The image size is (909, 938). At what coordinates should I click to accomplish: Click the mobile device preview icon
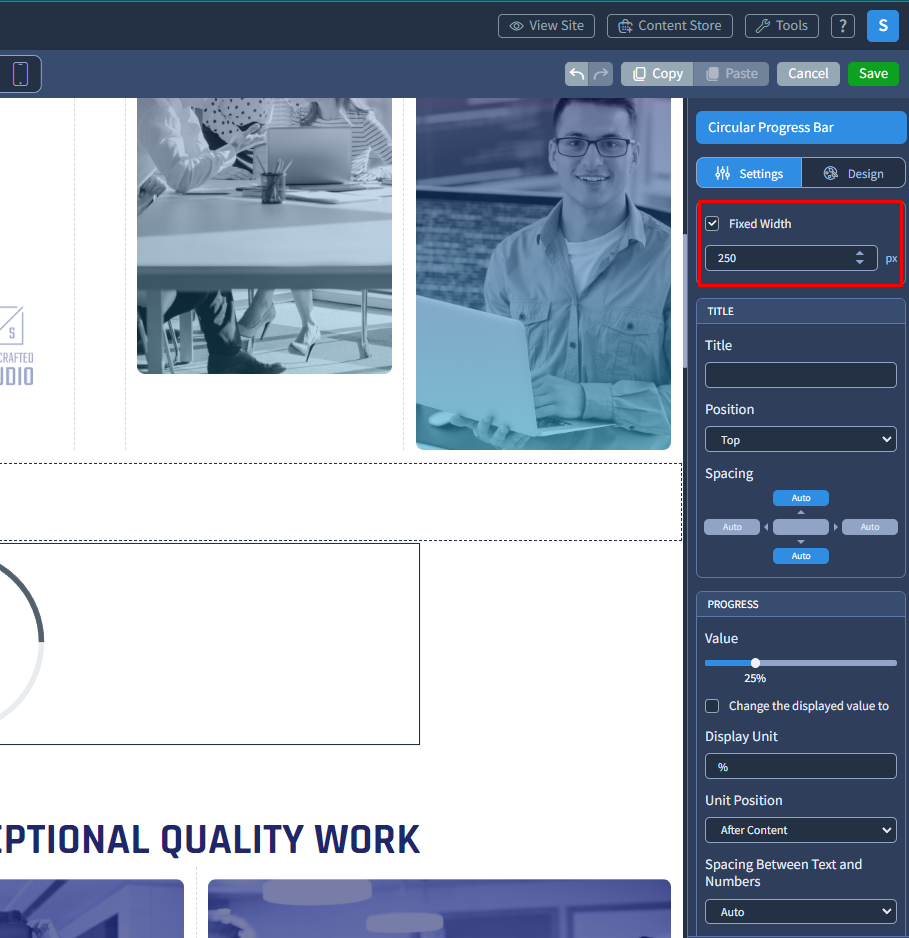coord(20,74)
